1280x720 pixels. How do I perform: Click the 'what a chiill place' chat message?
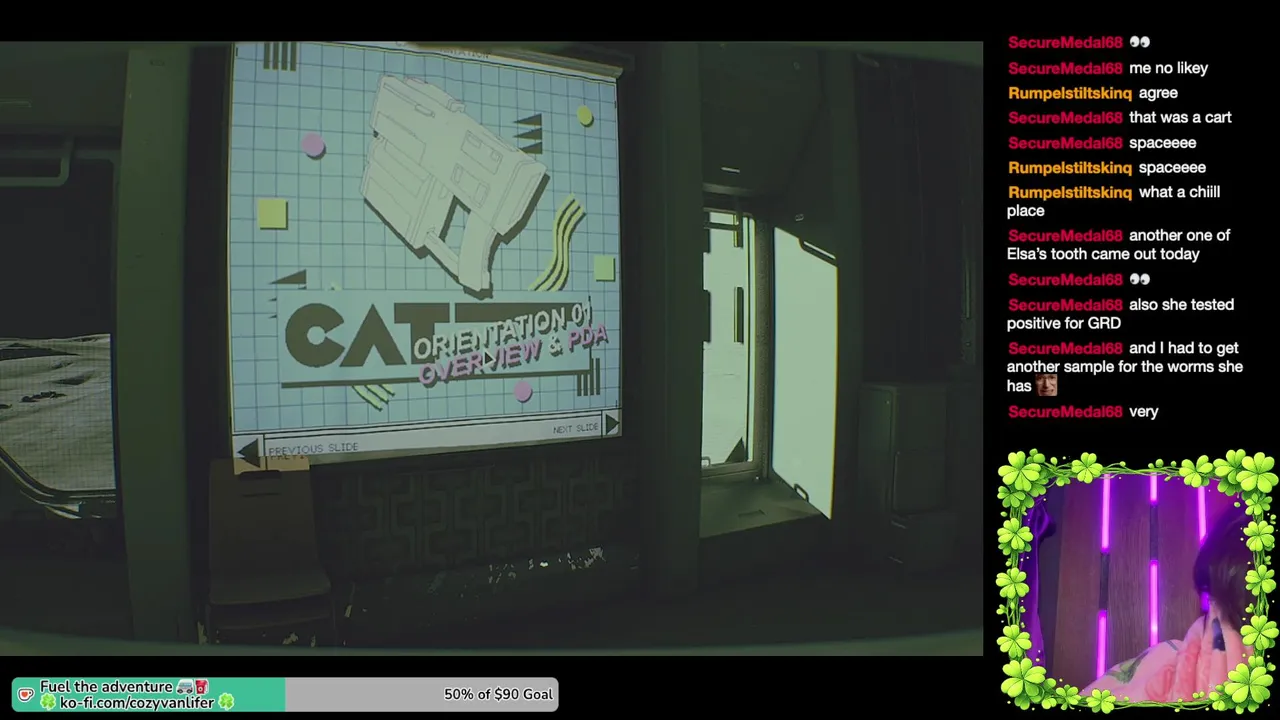(x=1114, y=201)
